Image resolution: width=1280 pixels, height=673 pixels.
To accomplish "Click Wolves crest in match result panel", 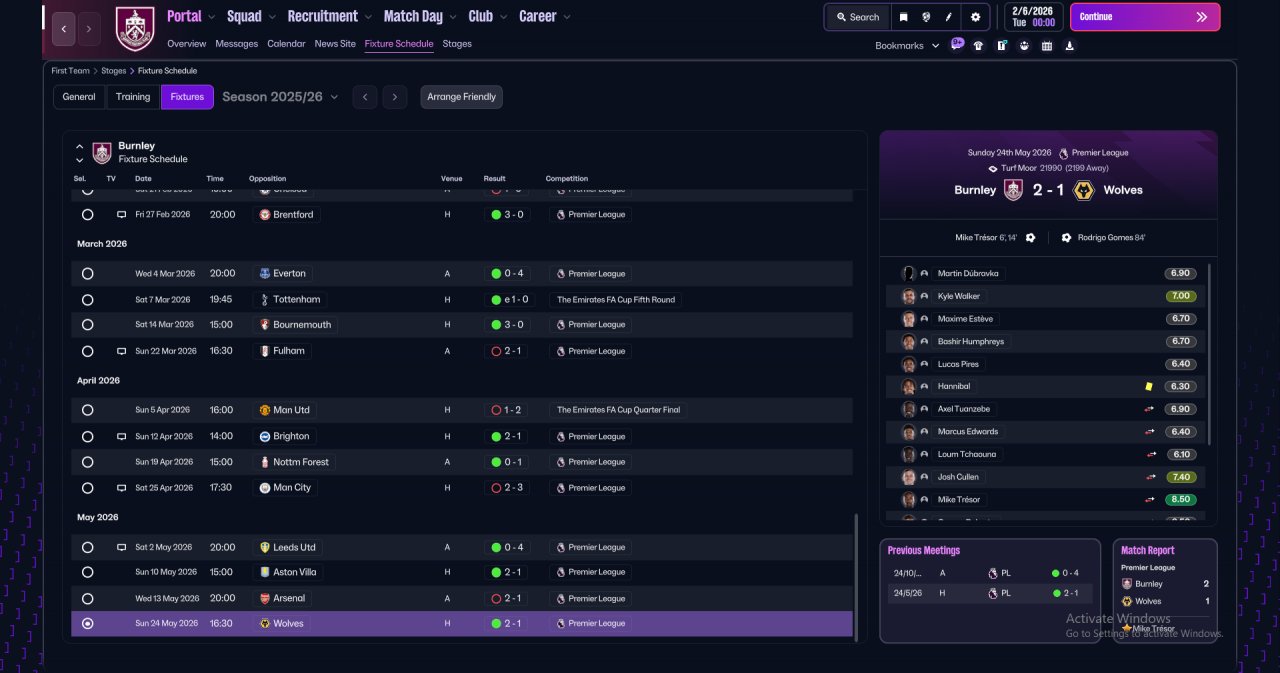I will tap(1083, 190).
